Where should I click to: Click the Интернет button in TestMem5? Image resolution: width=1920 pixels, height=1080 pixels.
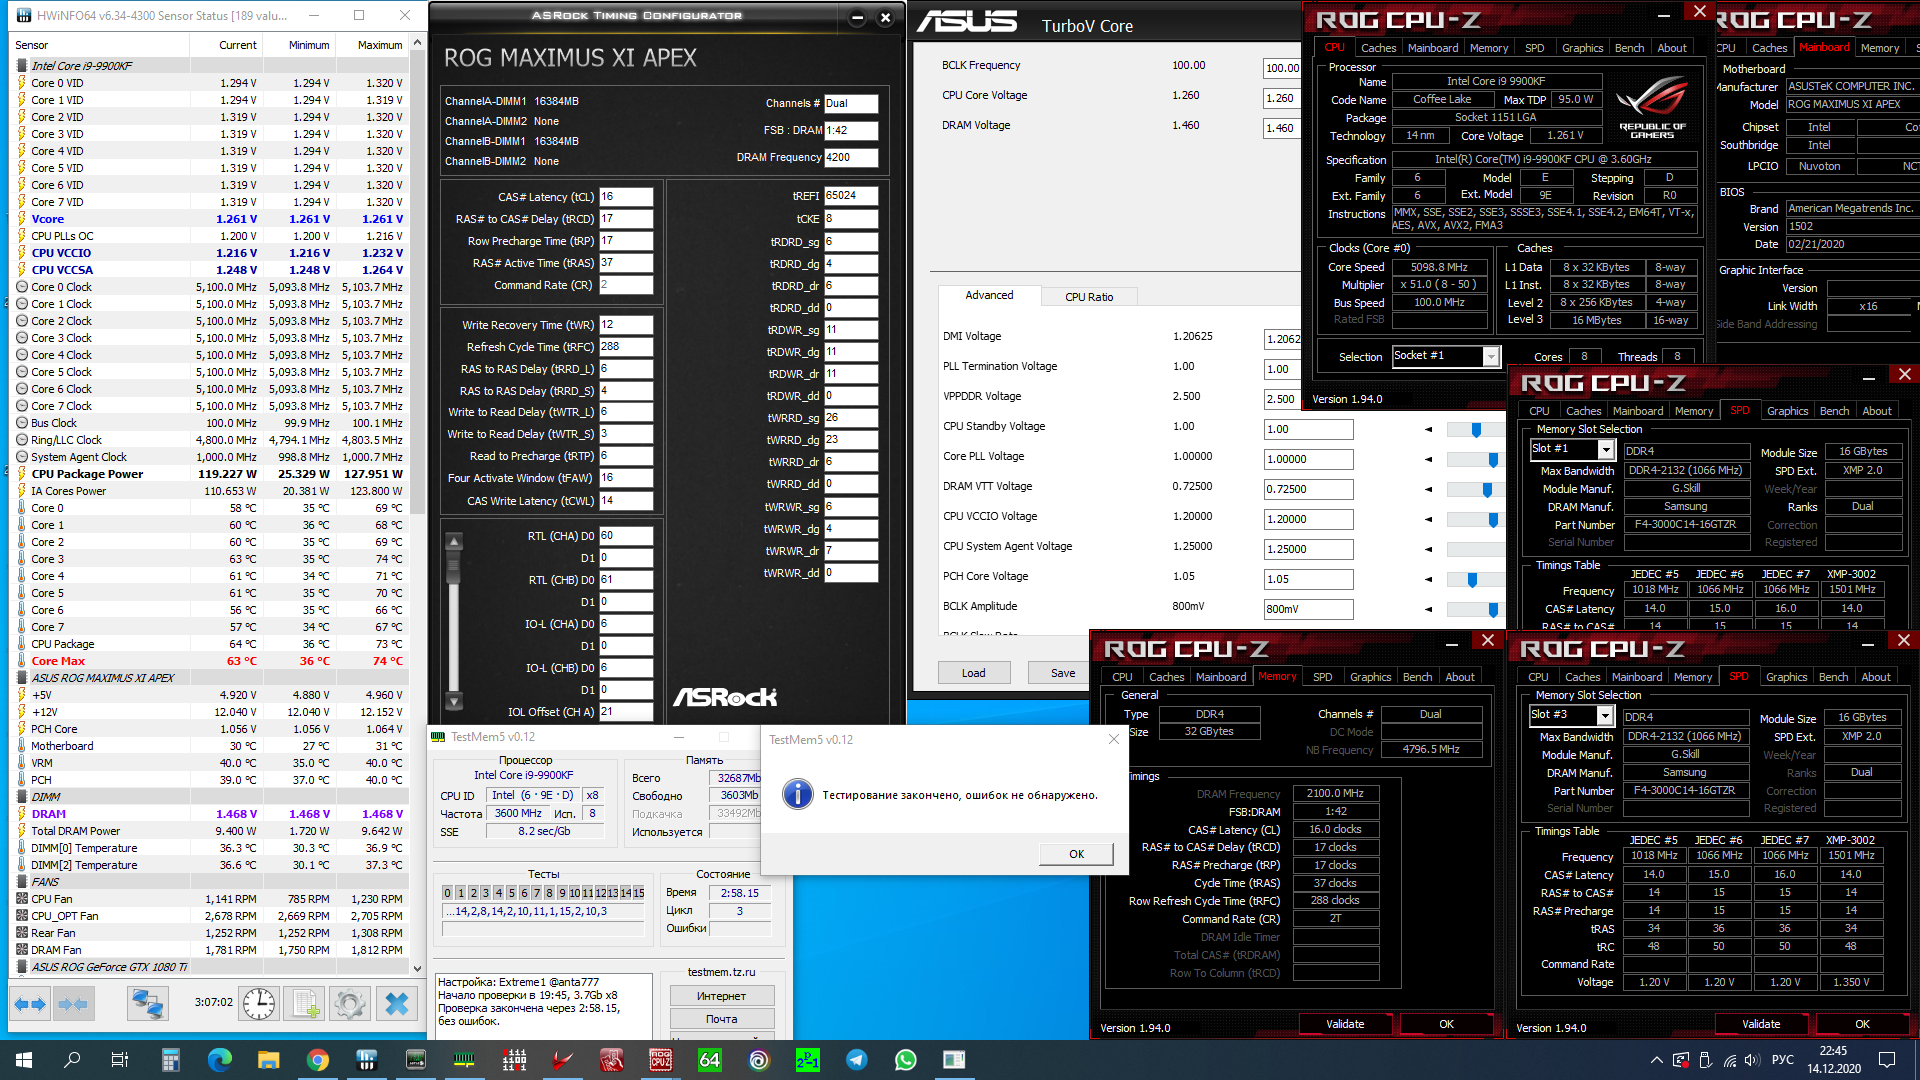[721, 996]
